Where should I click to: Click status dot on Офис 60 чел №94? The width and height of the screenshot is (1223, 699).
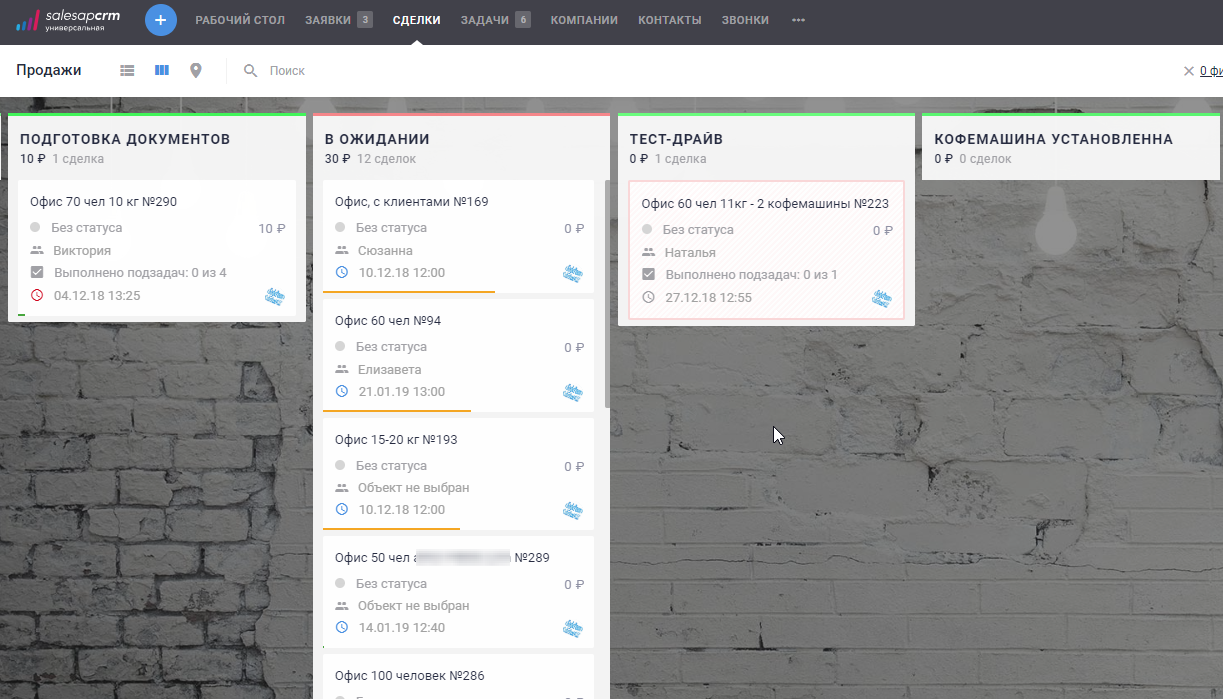pyautogui.click(x=341, y=347)
